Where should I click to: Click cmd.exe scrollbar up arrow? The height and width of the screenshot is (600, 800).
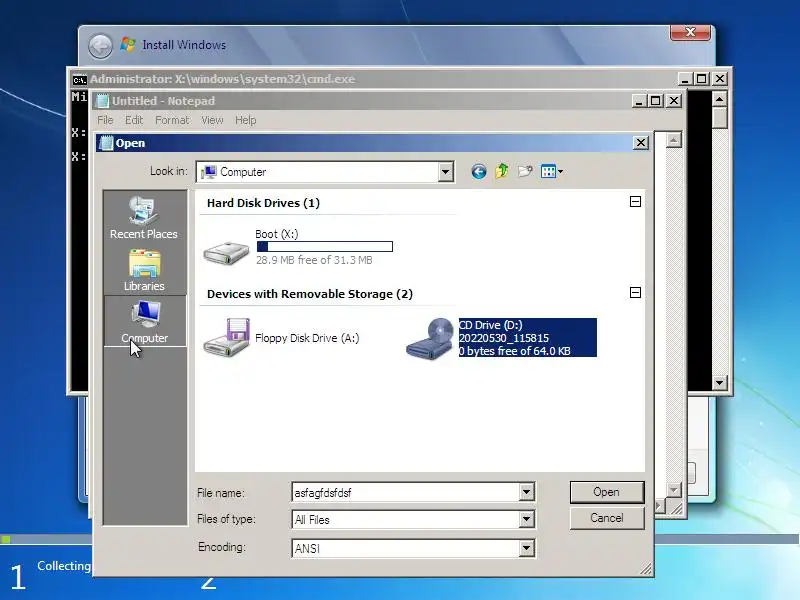point(719,98)
